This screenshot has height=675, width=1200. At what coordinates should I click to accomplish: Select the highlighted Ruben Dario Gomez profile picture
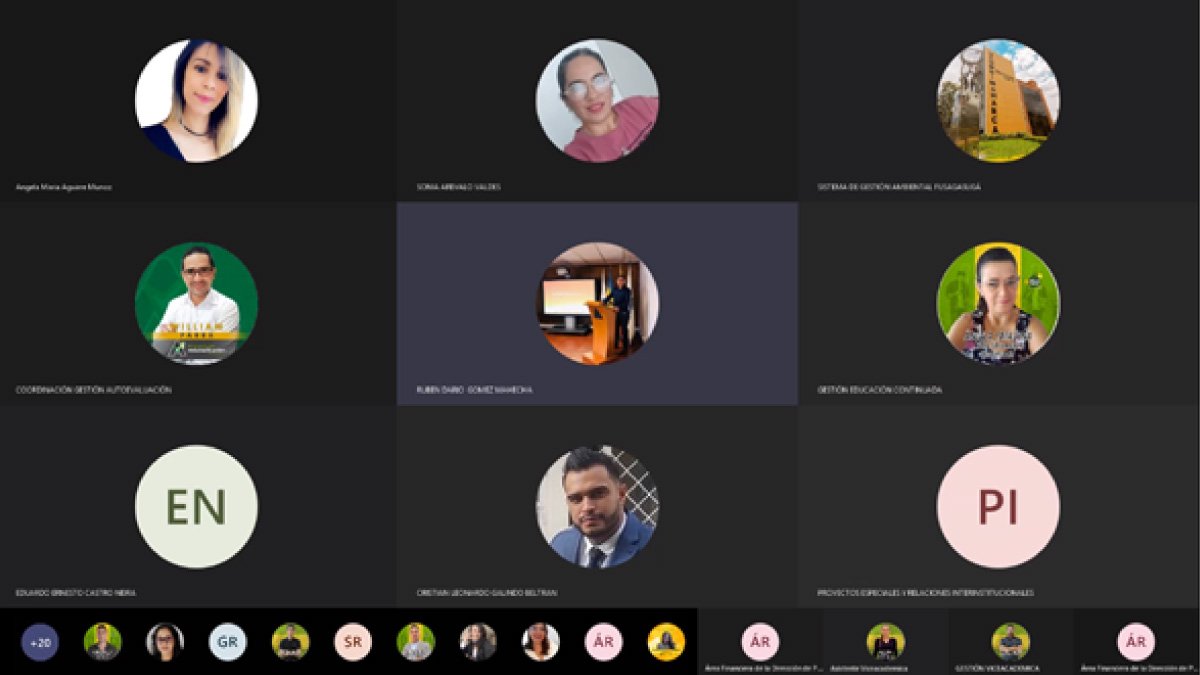pos(597,304)
